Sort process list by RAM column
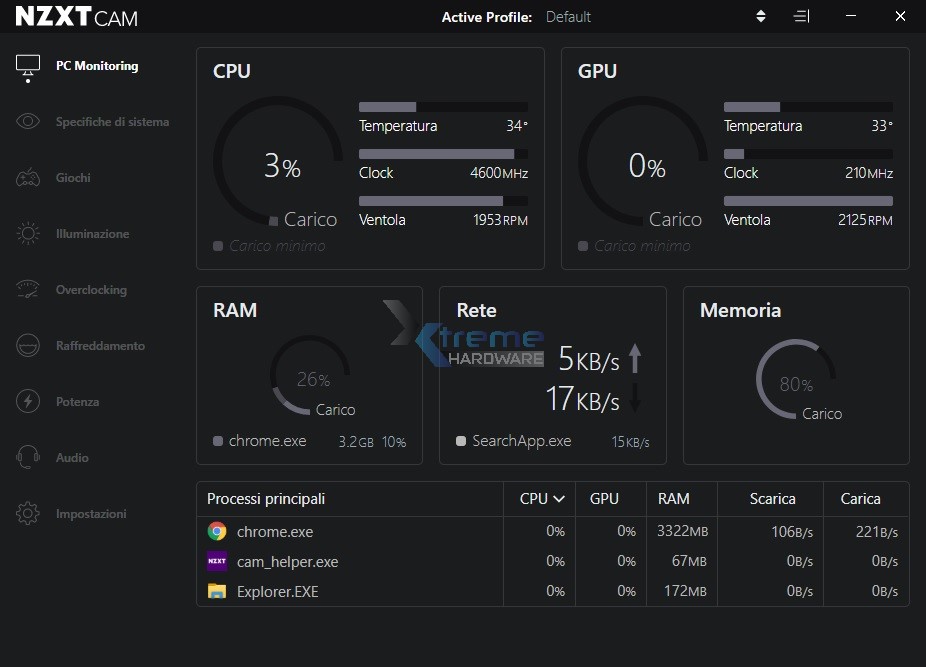The width and height of the screenshot is (926, 667). (x=673, y=499)
